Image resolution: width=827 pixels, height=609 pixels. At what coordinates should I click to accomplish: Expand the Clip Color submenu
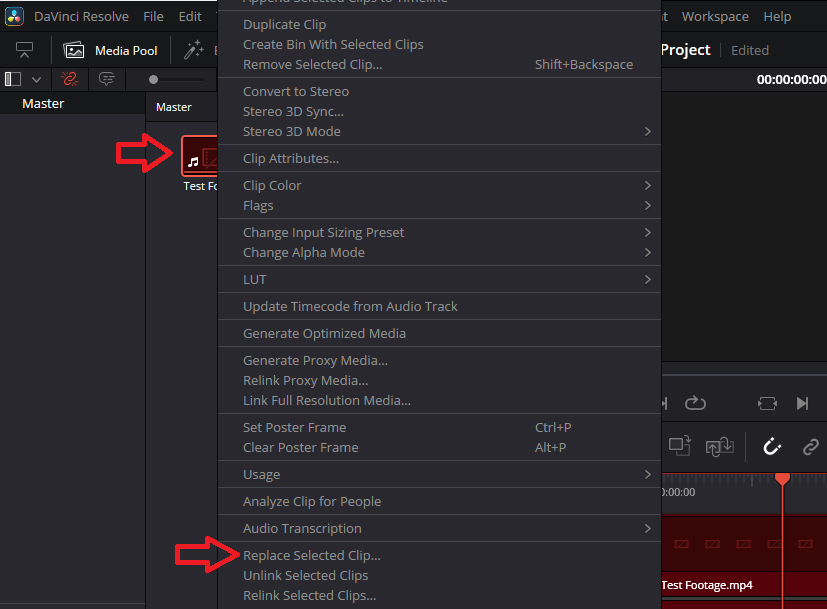[x=271, y=185]
